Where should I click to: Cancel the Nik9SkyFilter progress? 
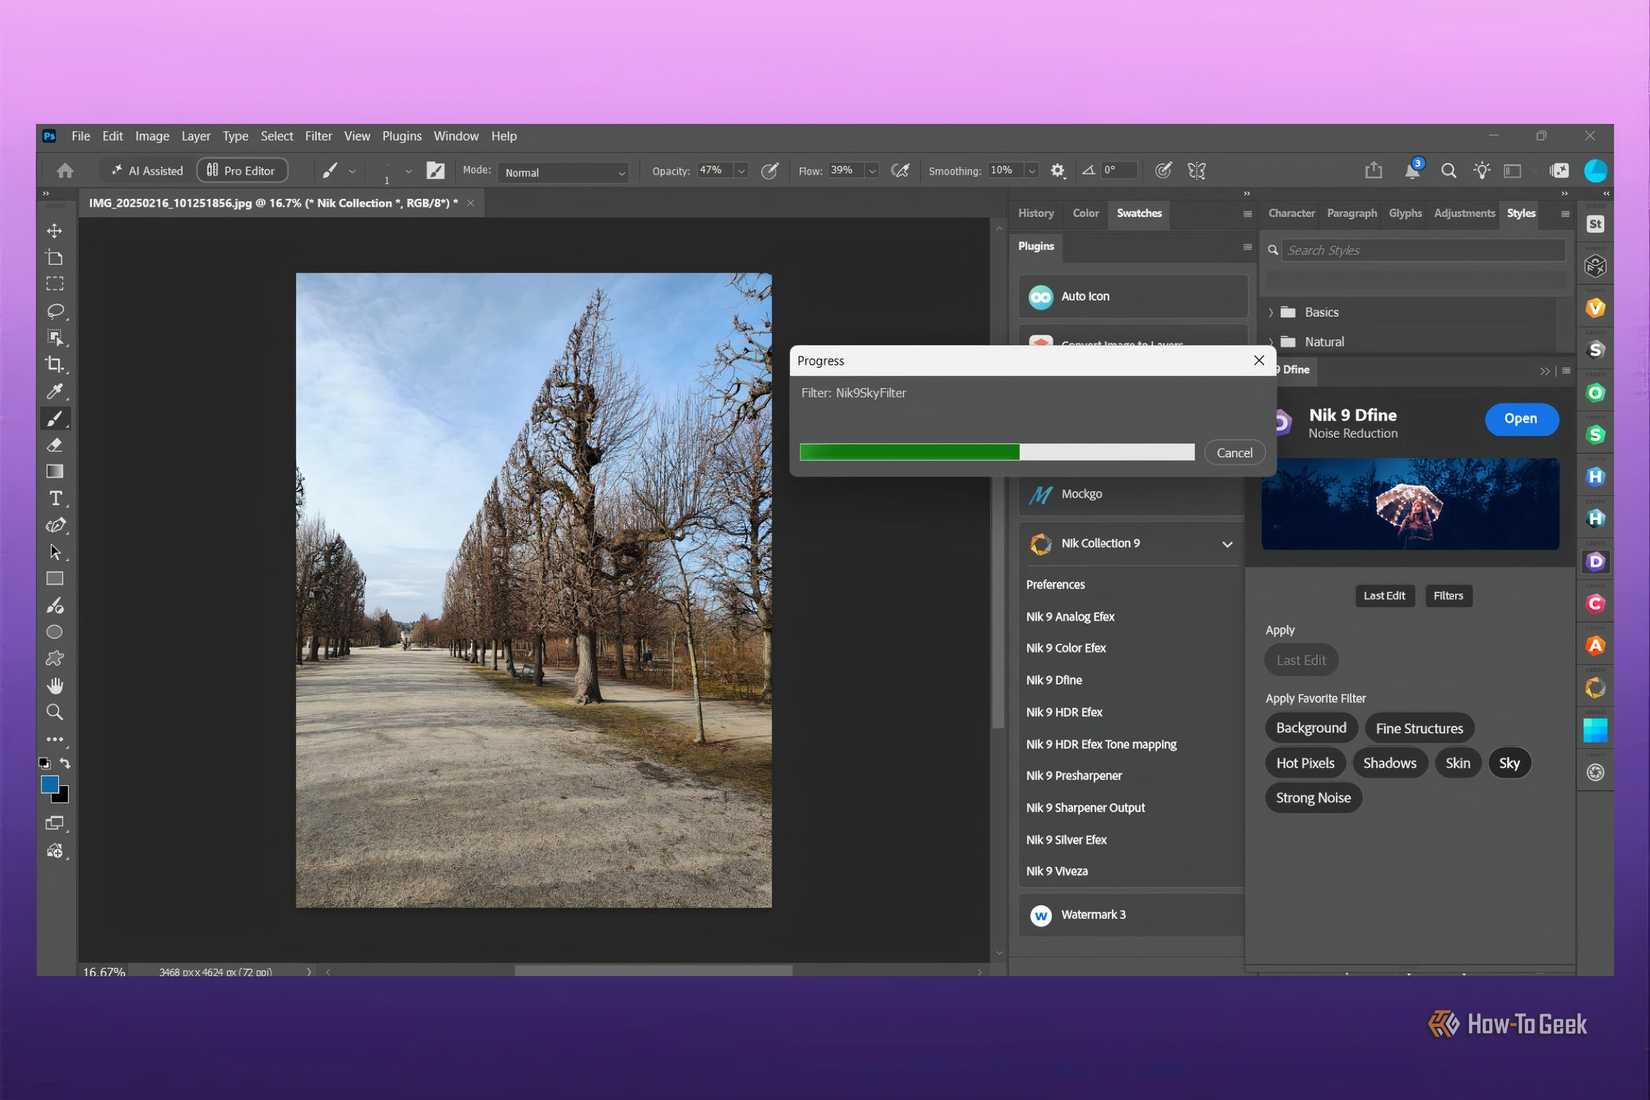tap(1234, 453)
